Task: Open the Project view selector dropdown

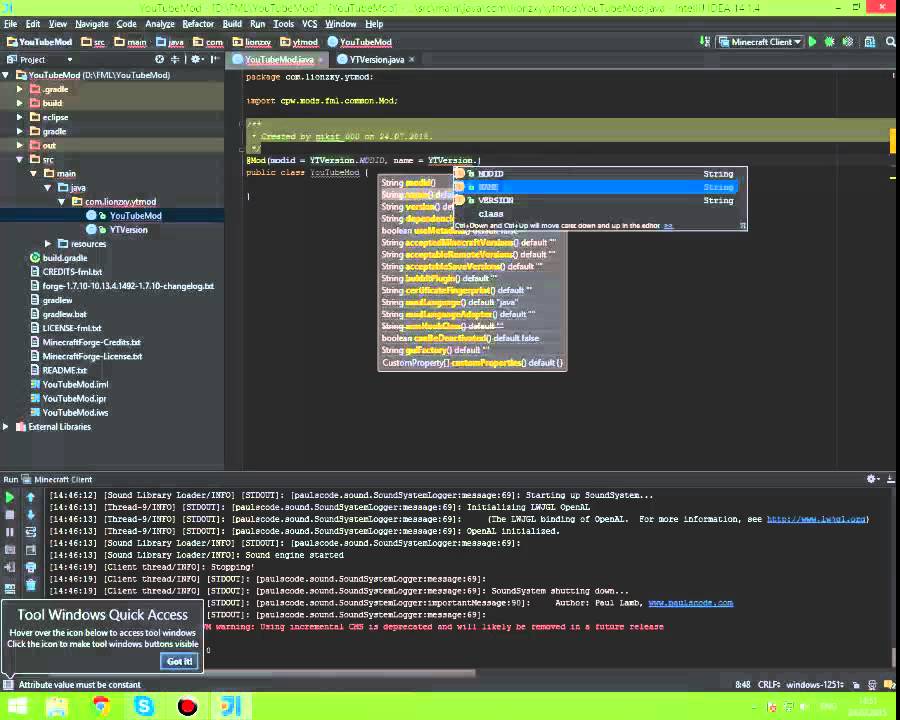Action: (x=70, y=60)
